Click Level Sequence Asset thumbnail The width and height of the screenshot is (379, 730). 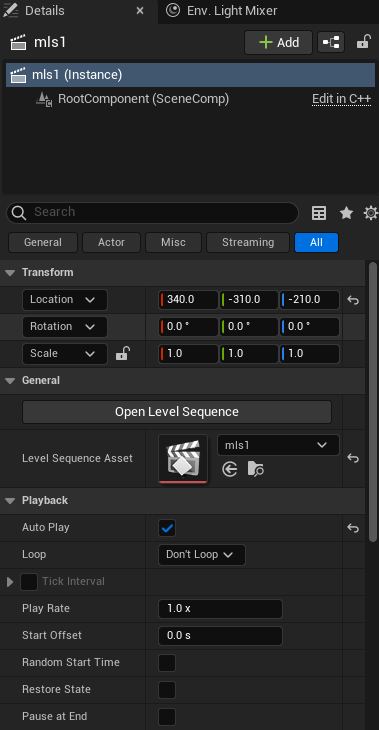tap(183, 459)
